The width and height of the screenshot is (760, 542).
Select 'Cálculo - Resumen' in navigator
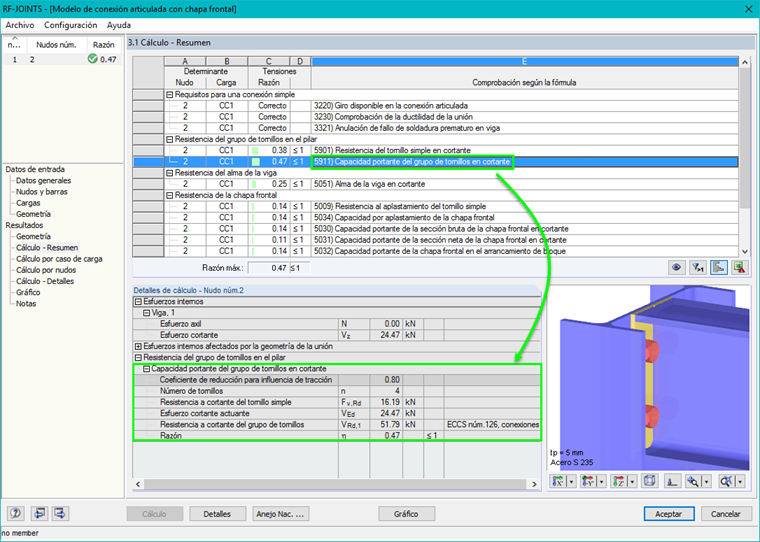tap(47, 247)
